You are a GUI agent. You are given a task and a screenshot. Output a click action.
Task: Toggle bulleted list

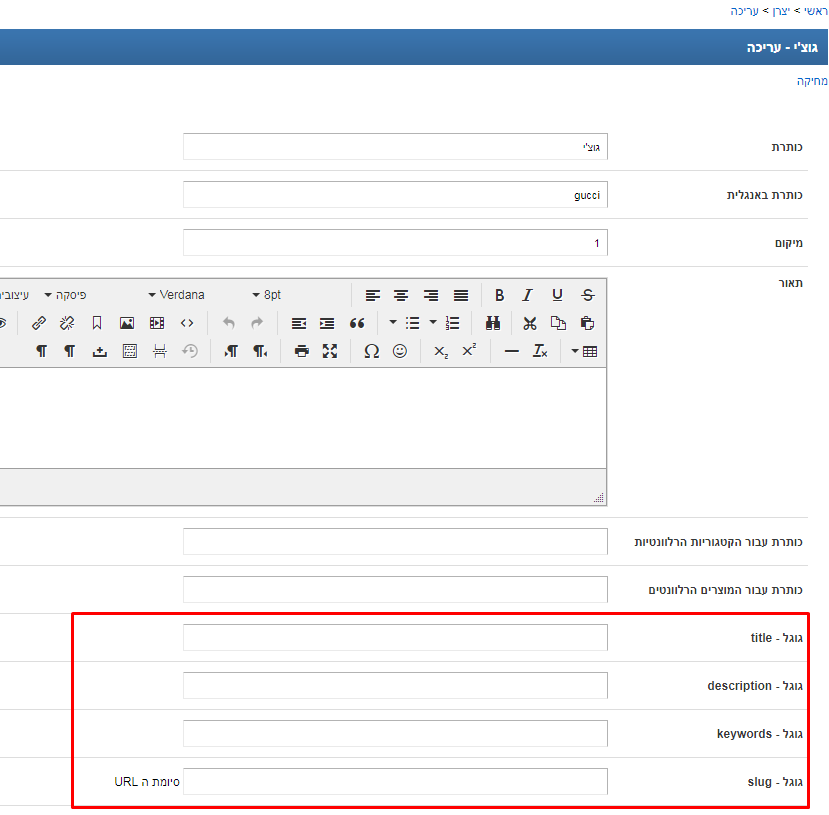tap(412, 323)
